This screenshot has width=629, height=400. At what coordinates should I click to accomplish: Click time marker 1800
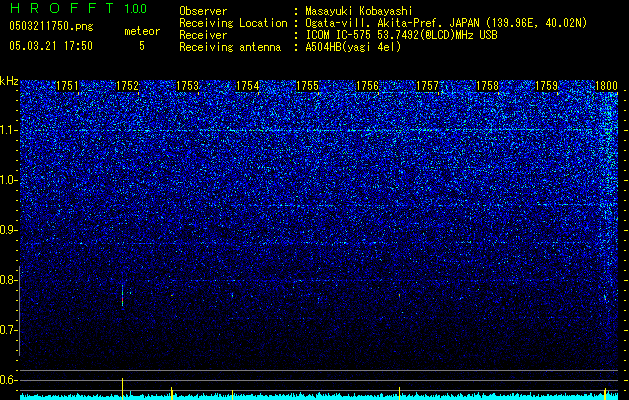(606, 86)
